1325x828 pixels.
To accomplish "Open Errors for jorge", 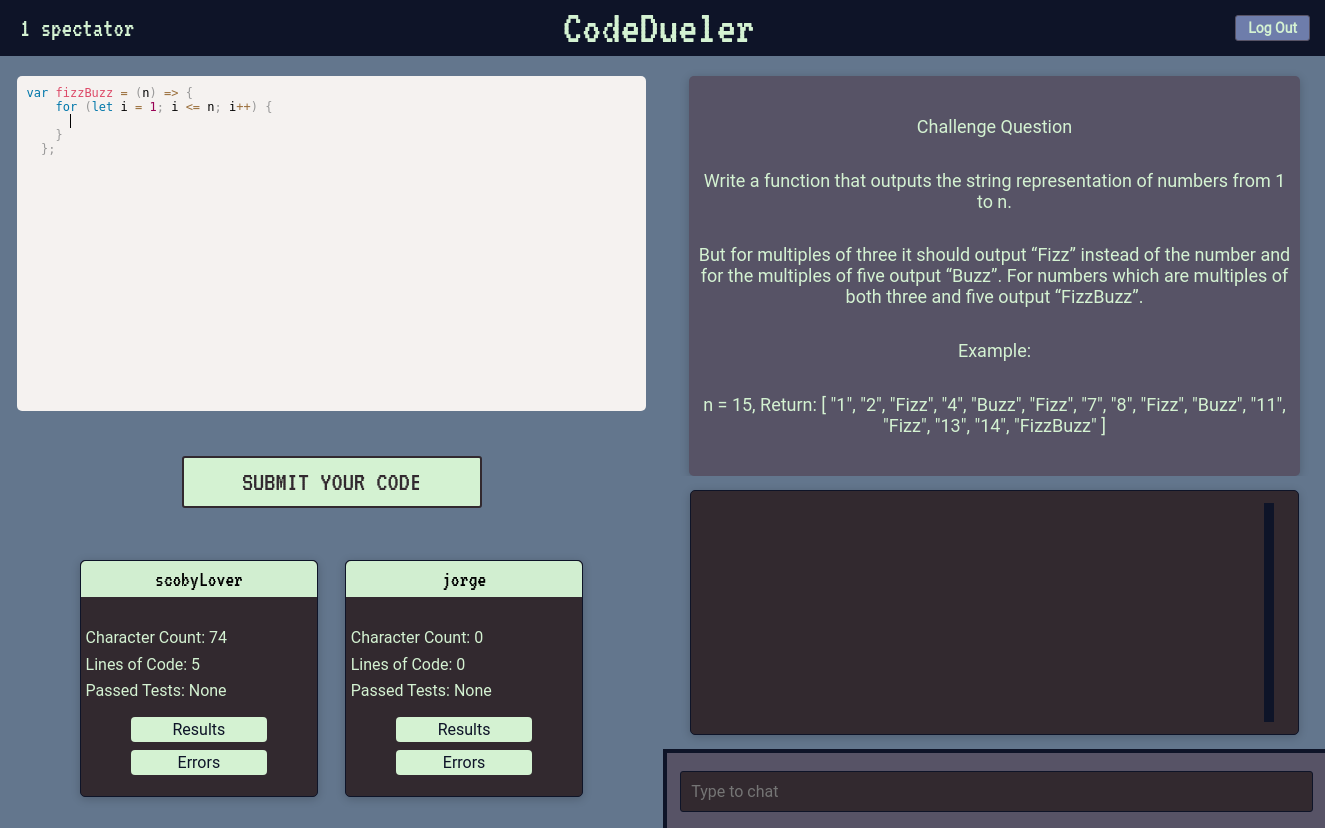I will pos(463,762).
